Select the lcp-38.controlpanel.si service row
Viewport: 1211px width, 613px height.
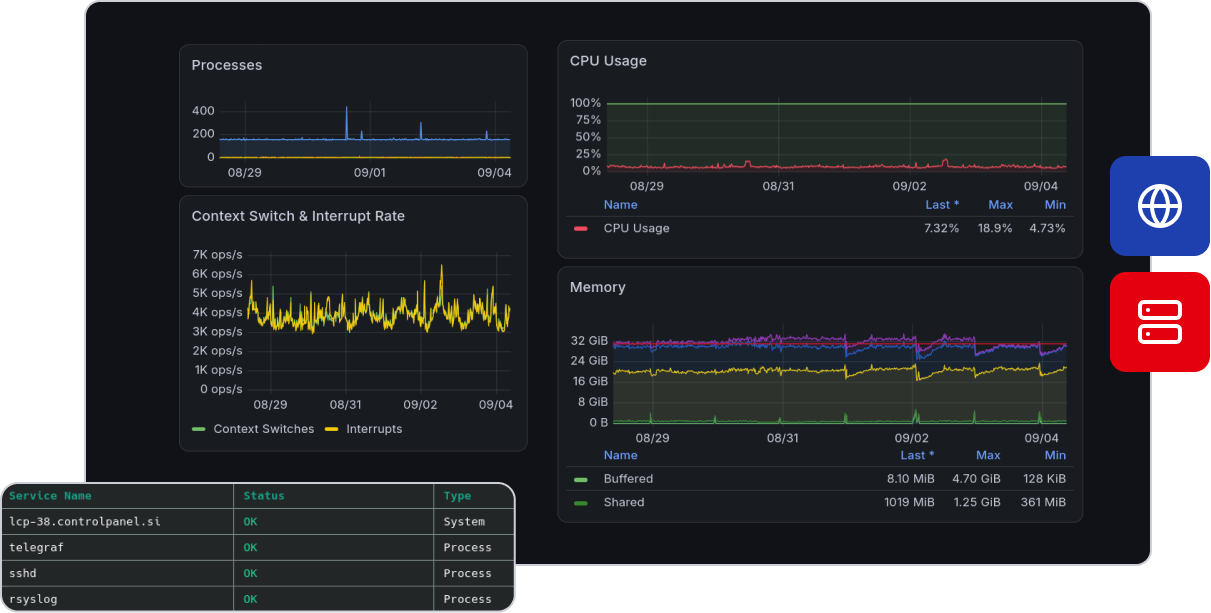pyautogui.click(x=258, y=522)
